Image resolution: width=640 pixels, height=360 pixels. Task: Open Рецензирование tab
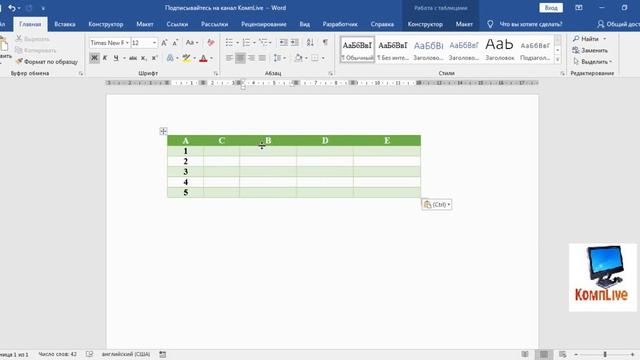(264, 24)
